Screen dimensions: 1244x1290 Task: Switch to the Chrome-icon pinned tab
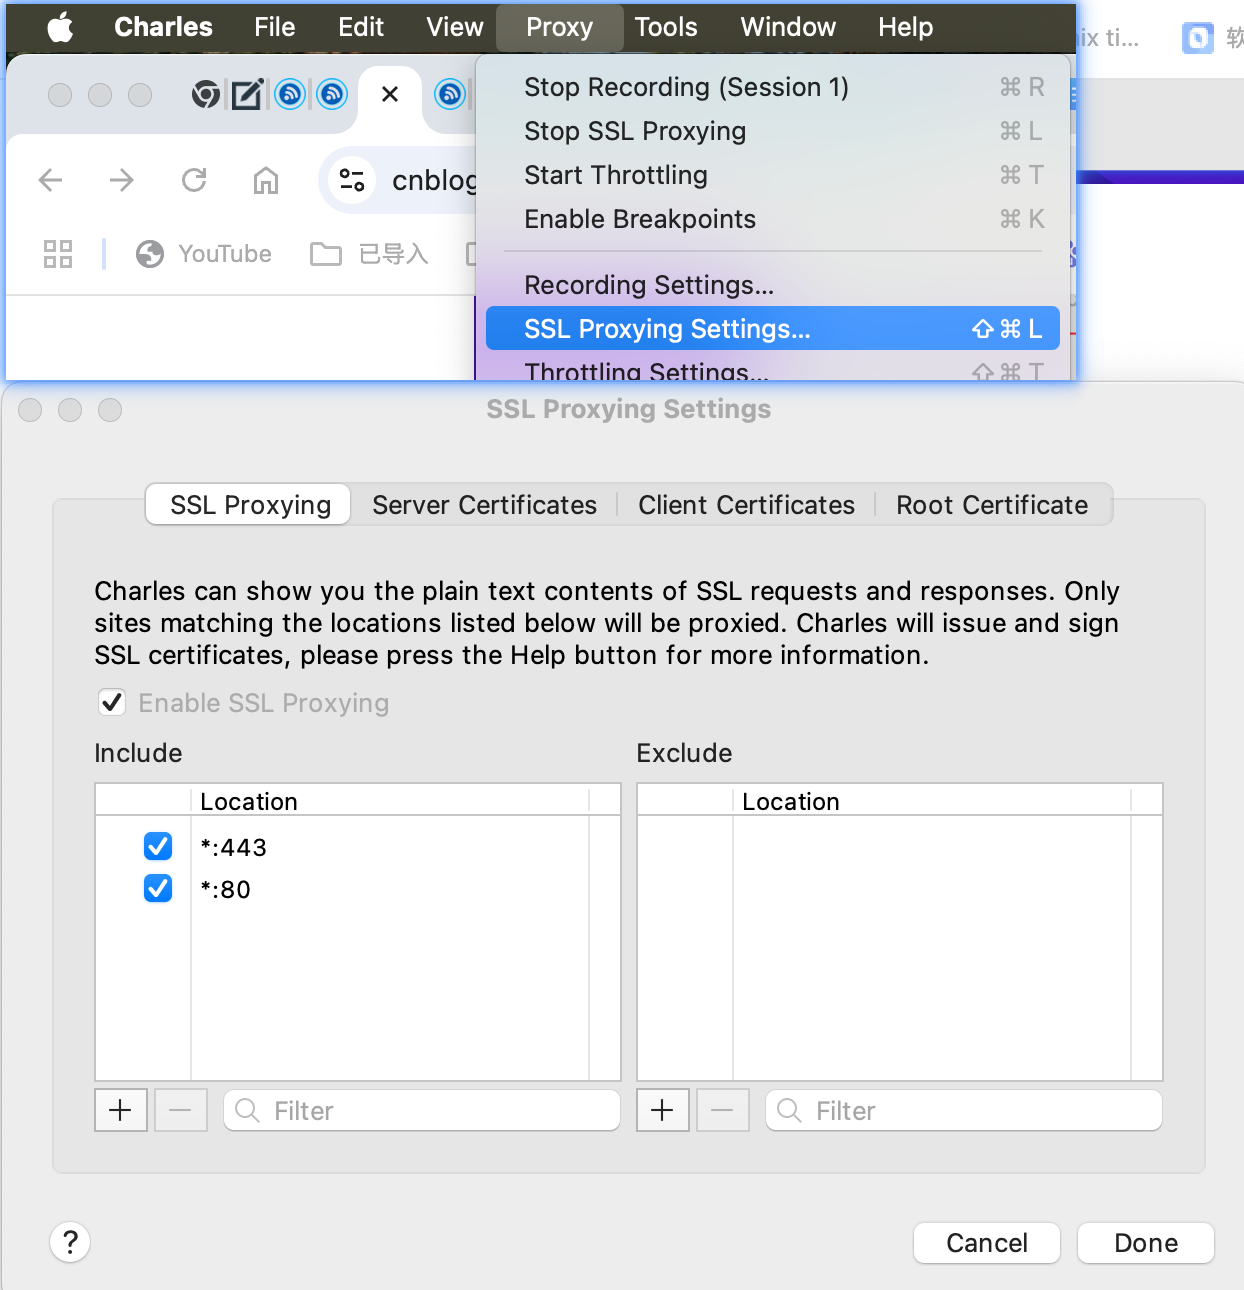[x=206, y=95]
